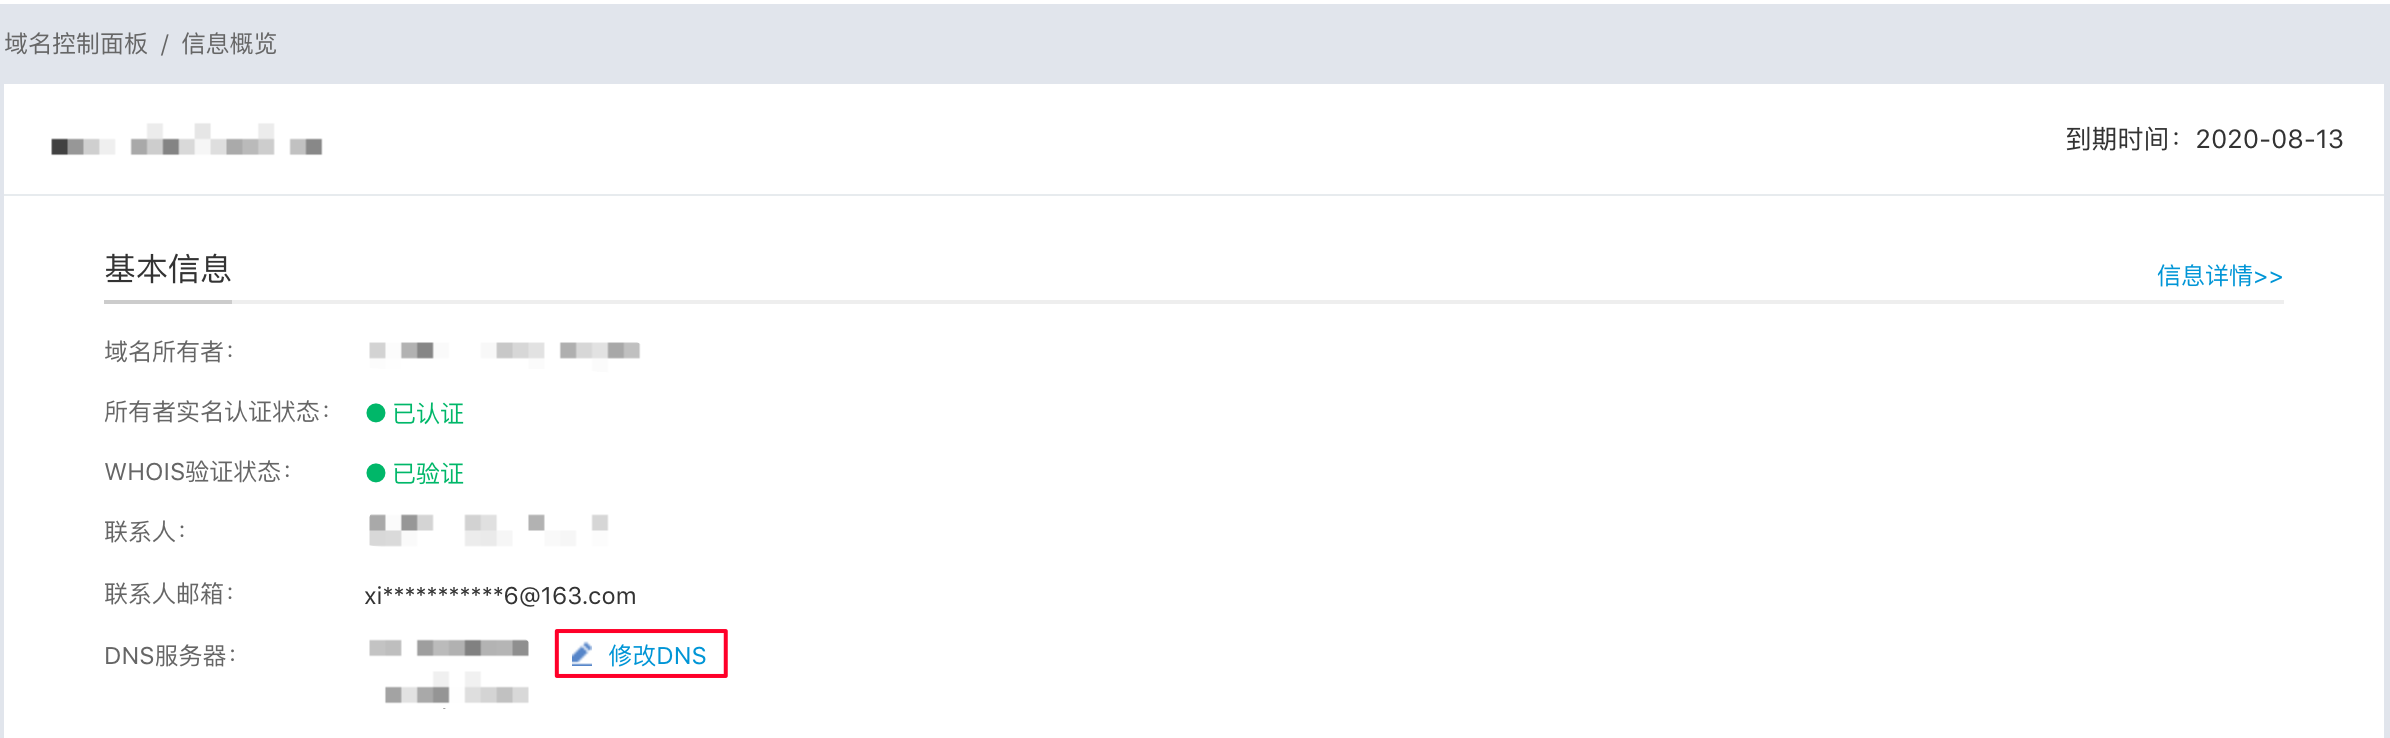Screen dimensions: 2390x738
Task: Click the DNS服务器 field label
Action: point(170,656)
